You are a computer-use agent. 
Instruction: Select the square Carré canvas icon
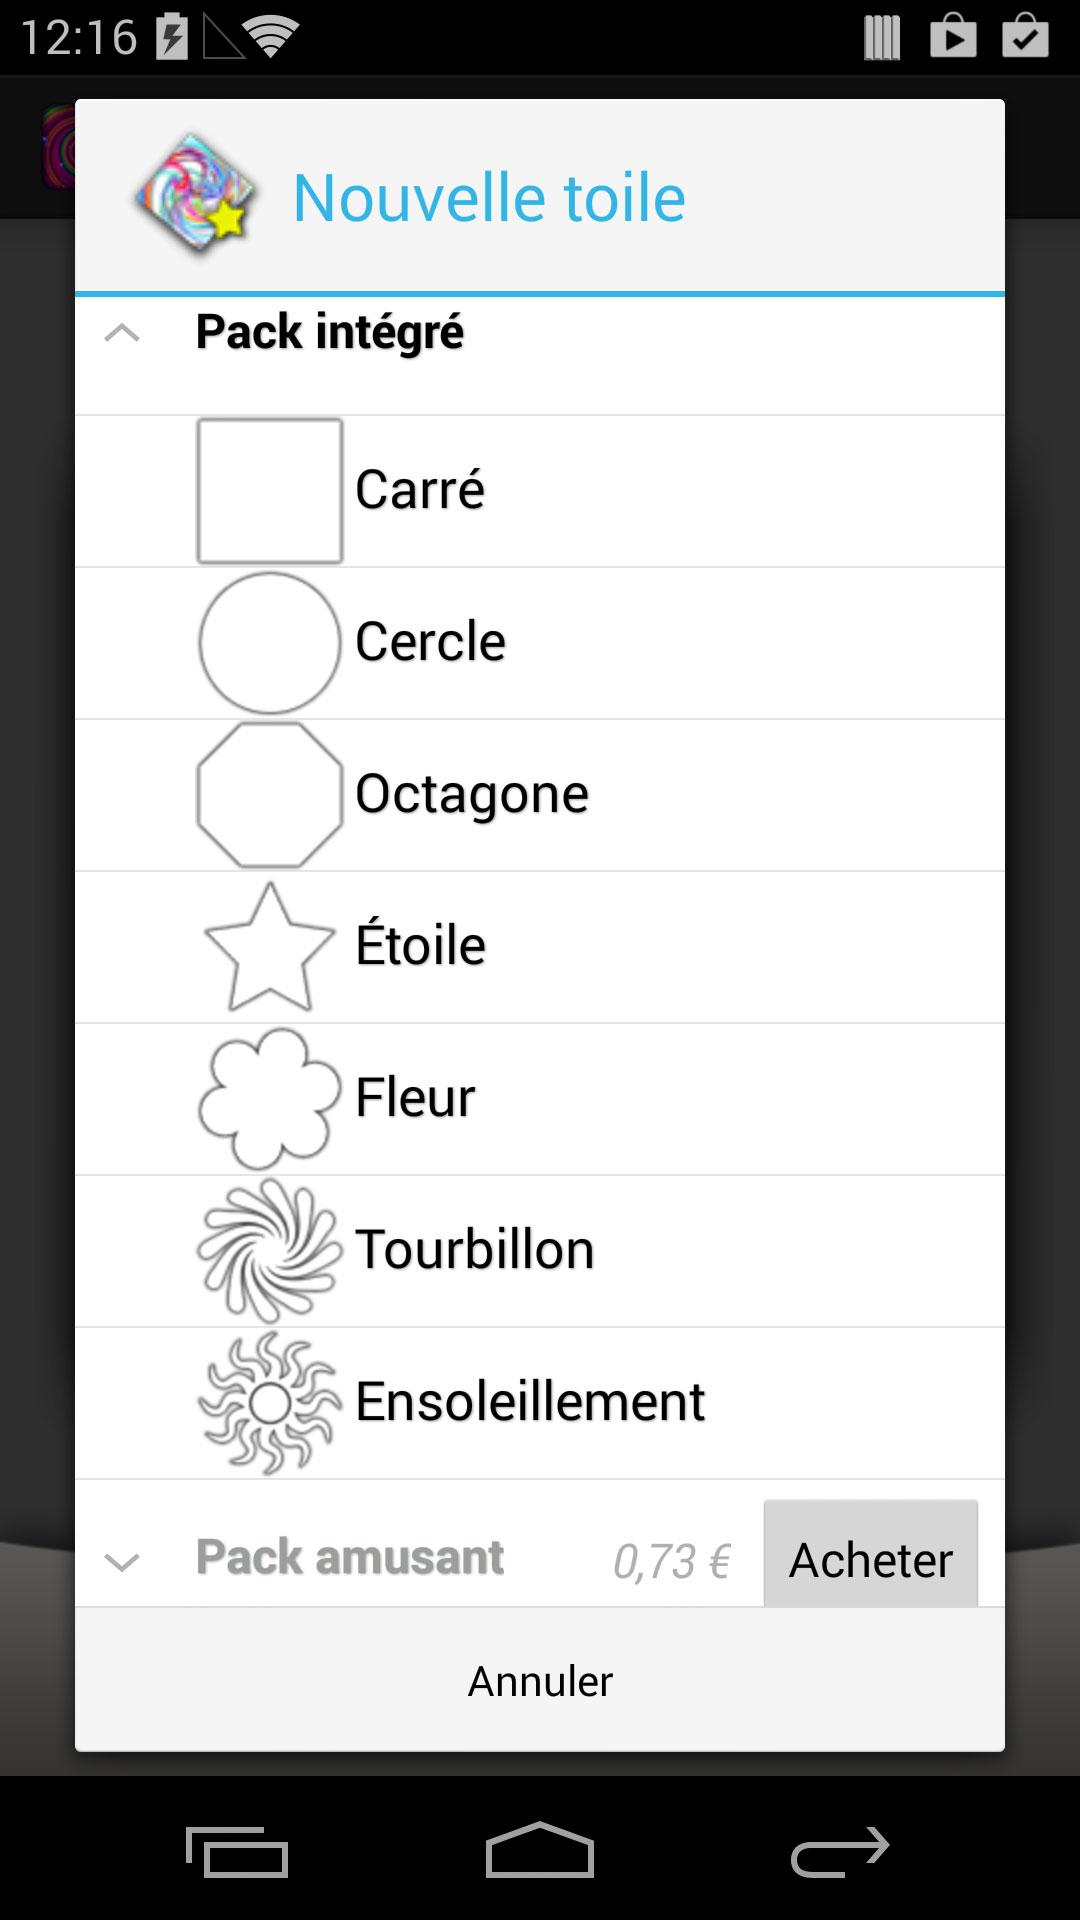270,491
